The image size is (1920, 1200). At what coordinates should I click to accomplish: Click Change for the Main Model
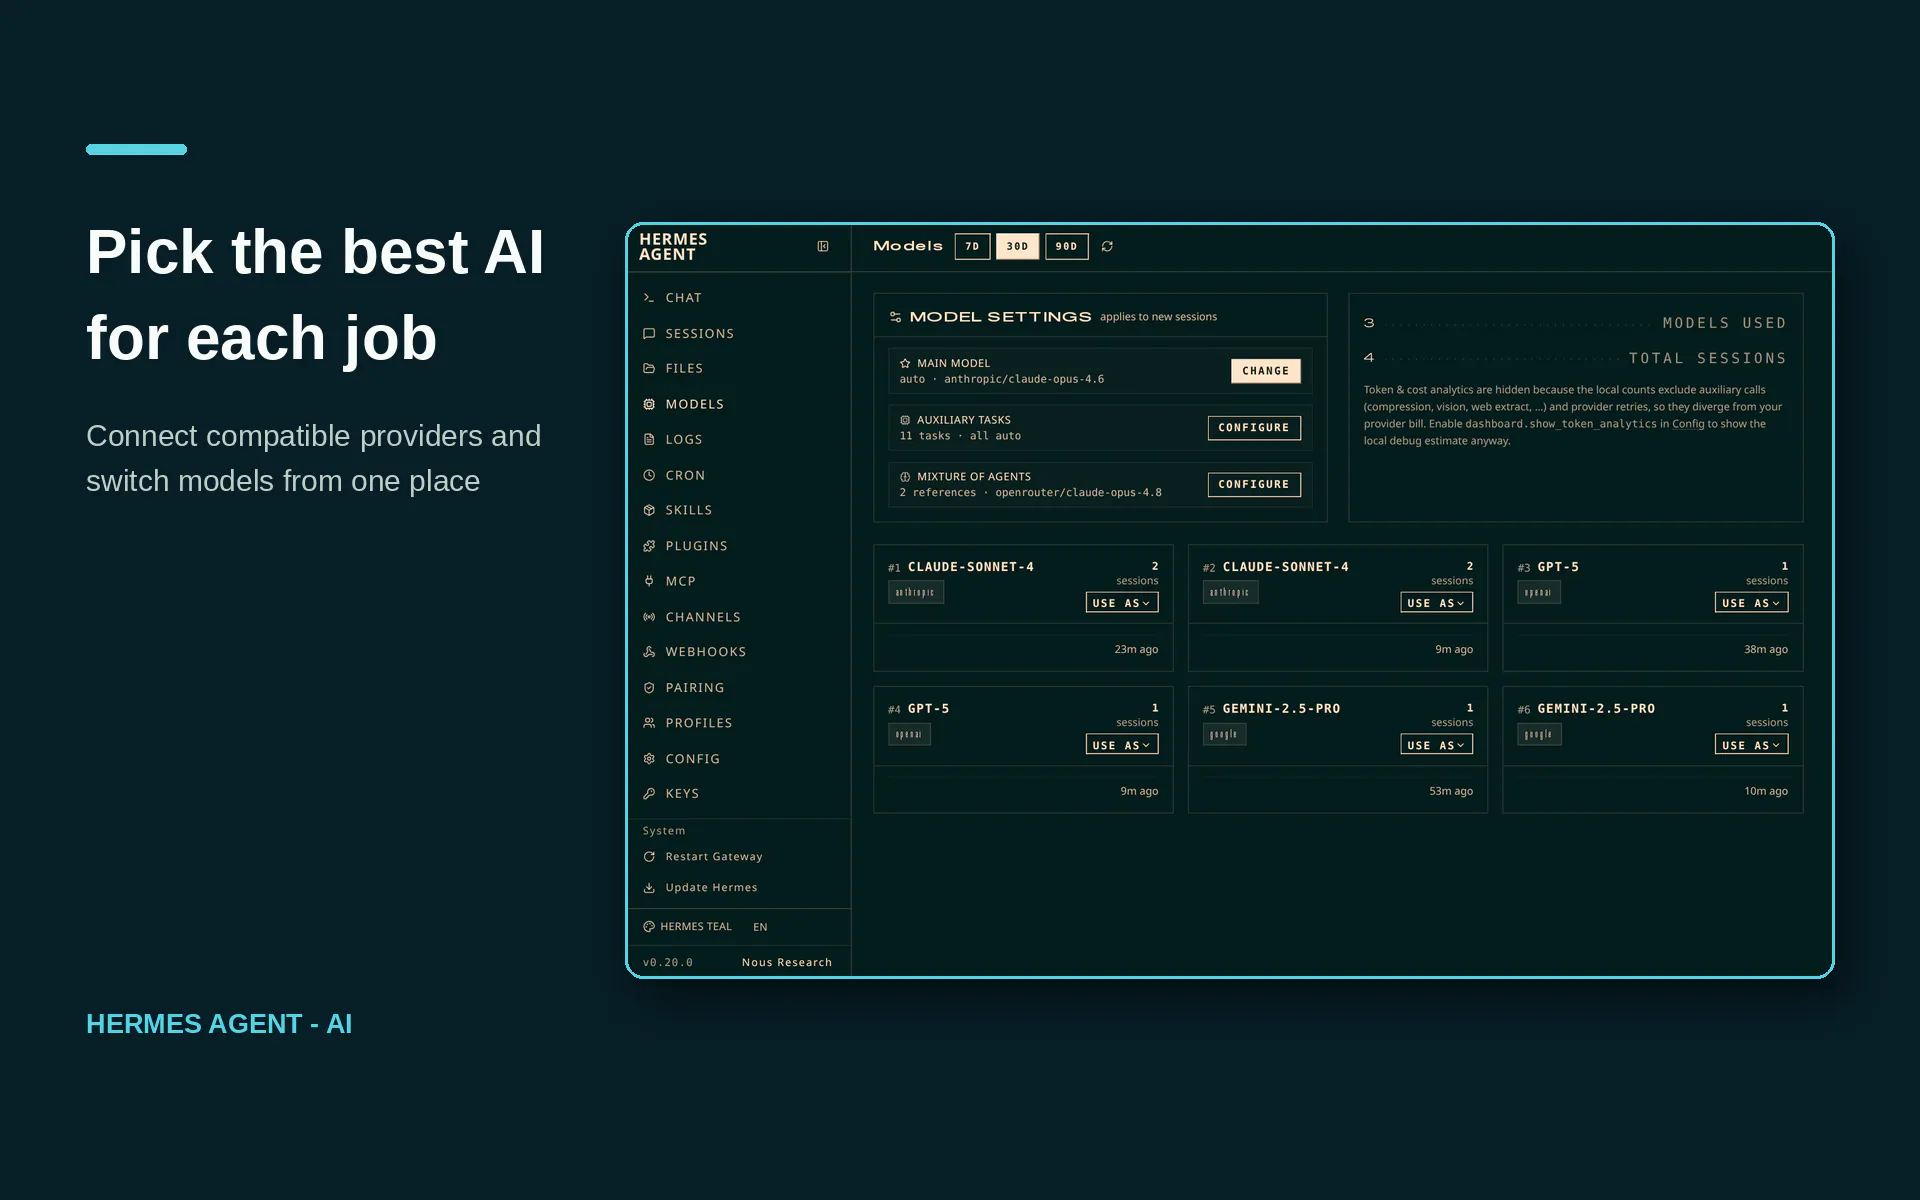(x=1265, y=371)
